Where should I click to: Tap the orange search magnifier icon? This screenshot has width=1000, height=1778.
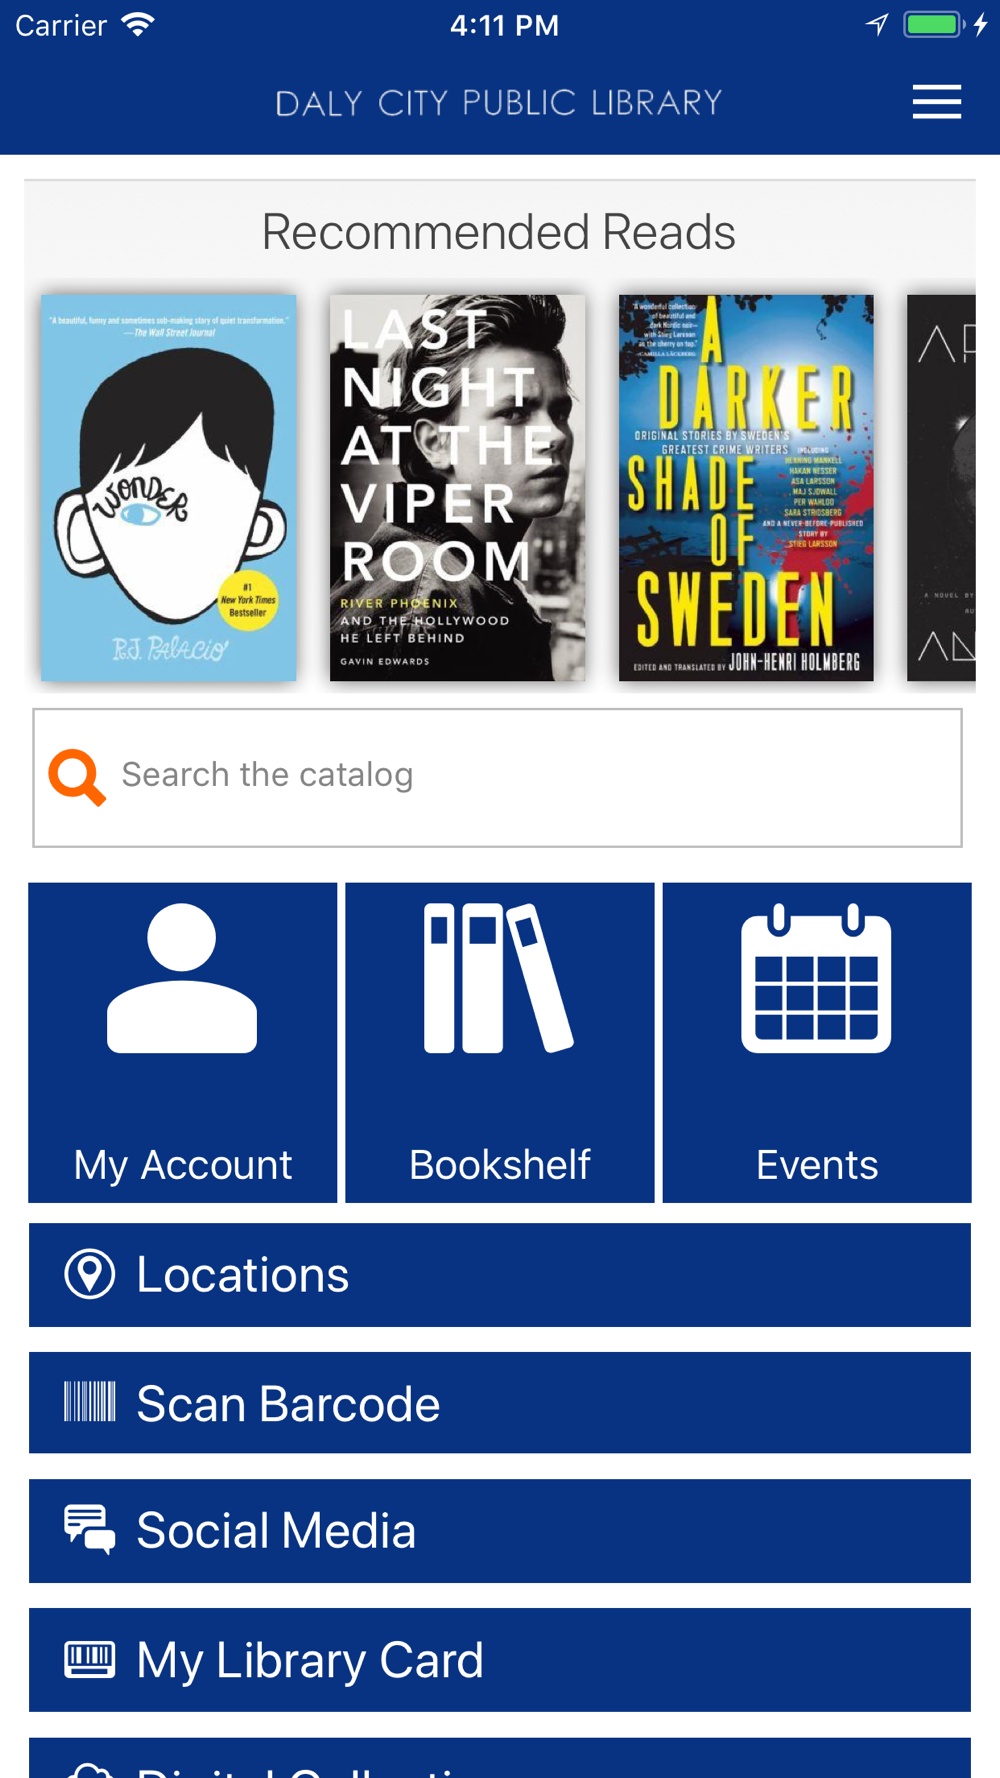click(x=77, y=777)
